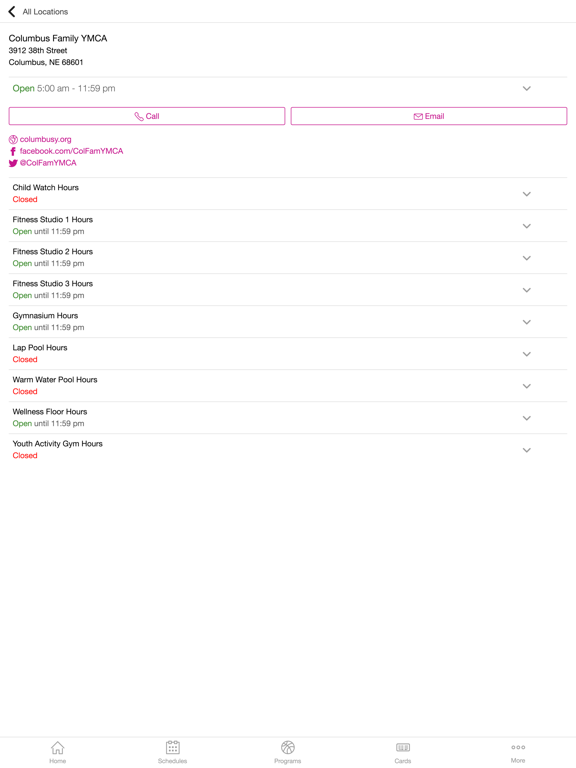Tap the More three-dots icon
Image resolution: width=576 pixels, height=768 pixels.
518,747
